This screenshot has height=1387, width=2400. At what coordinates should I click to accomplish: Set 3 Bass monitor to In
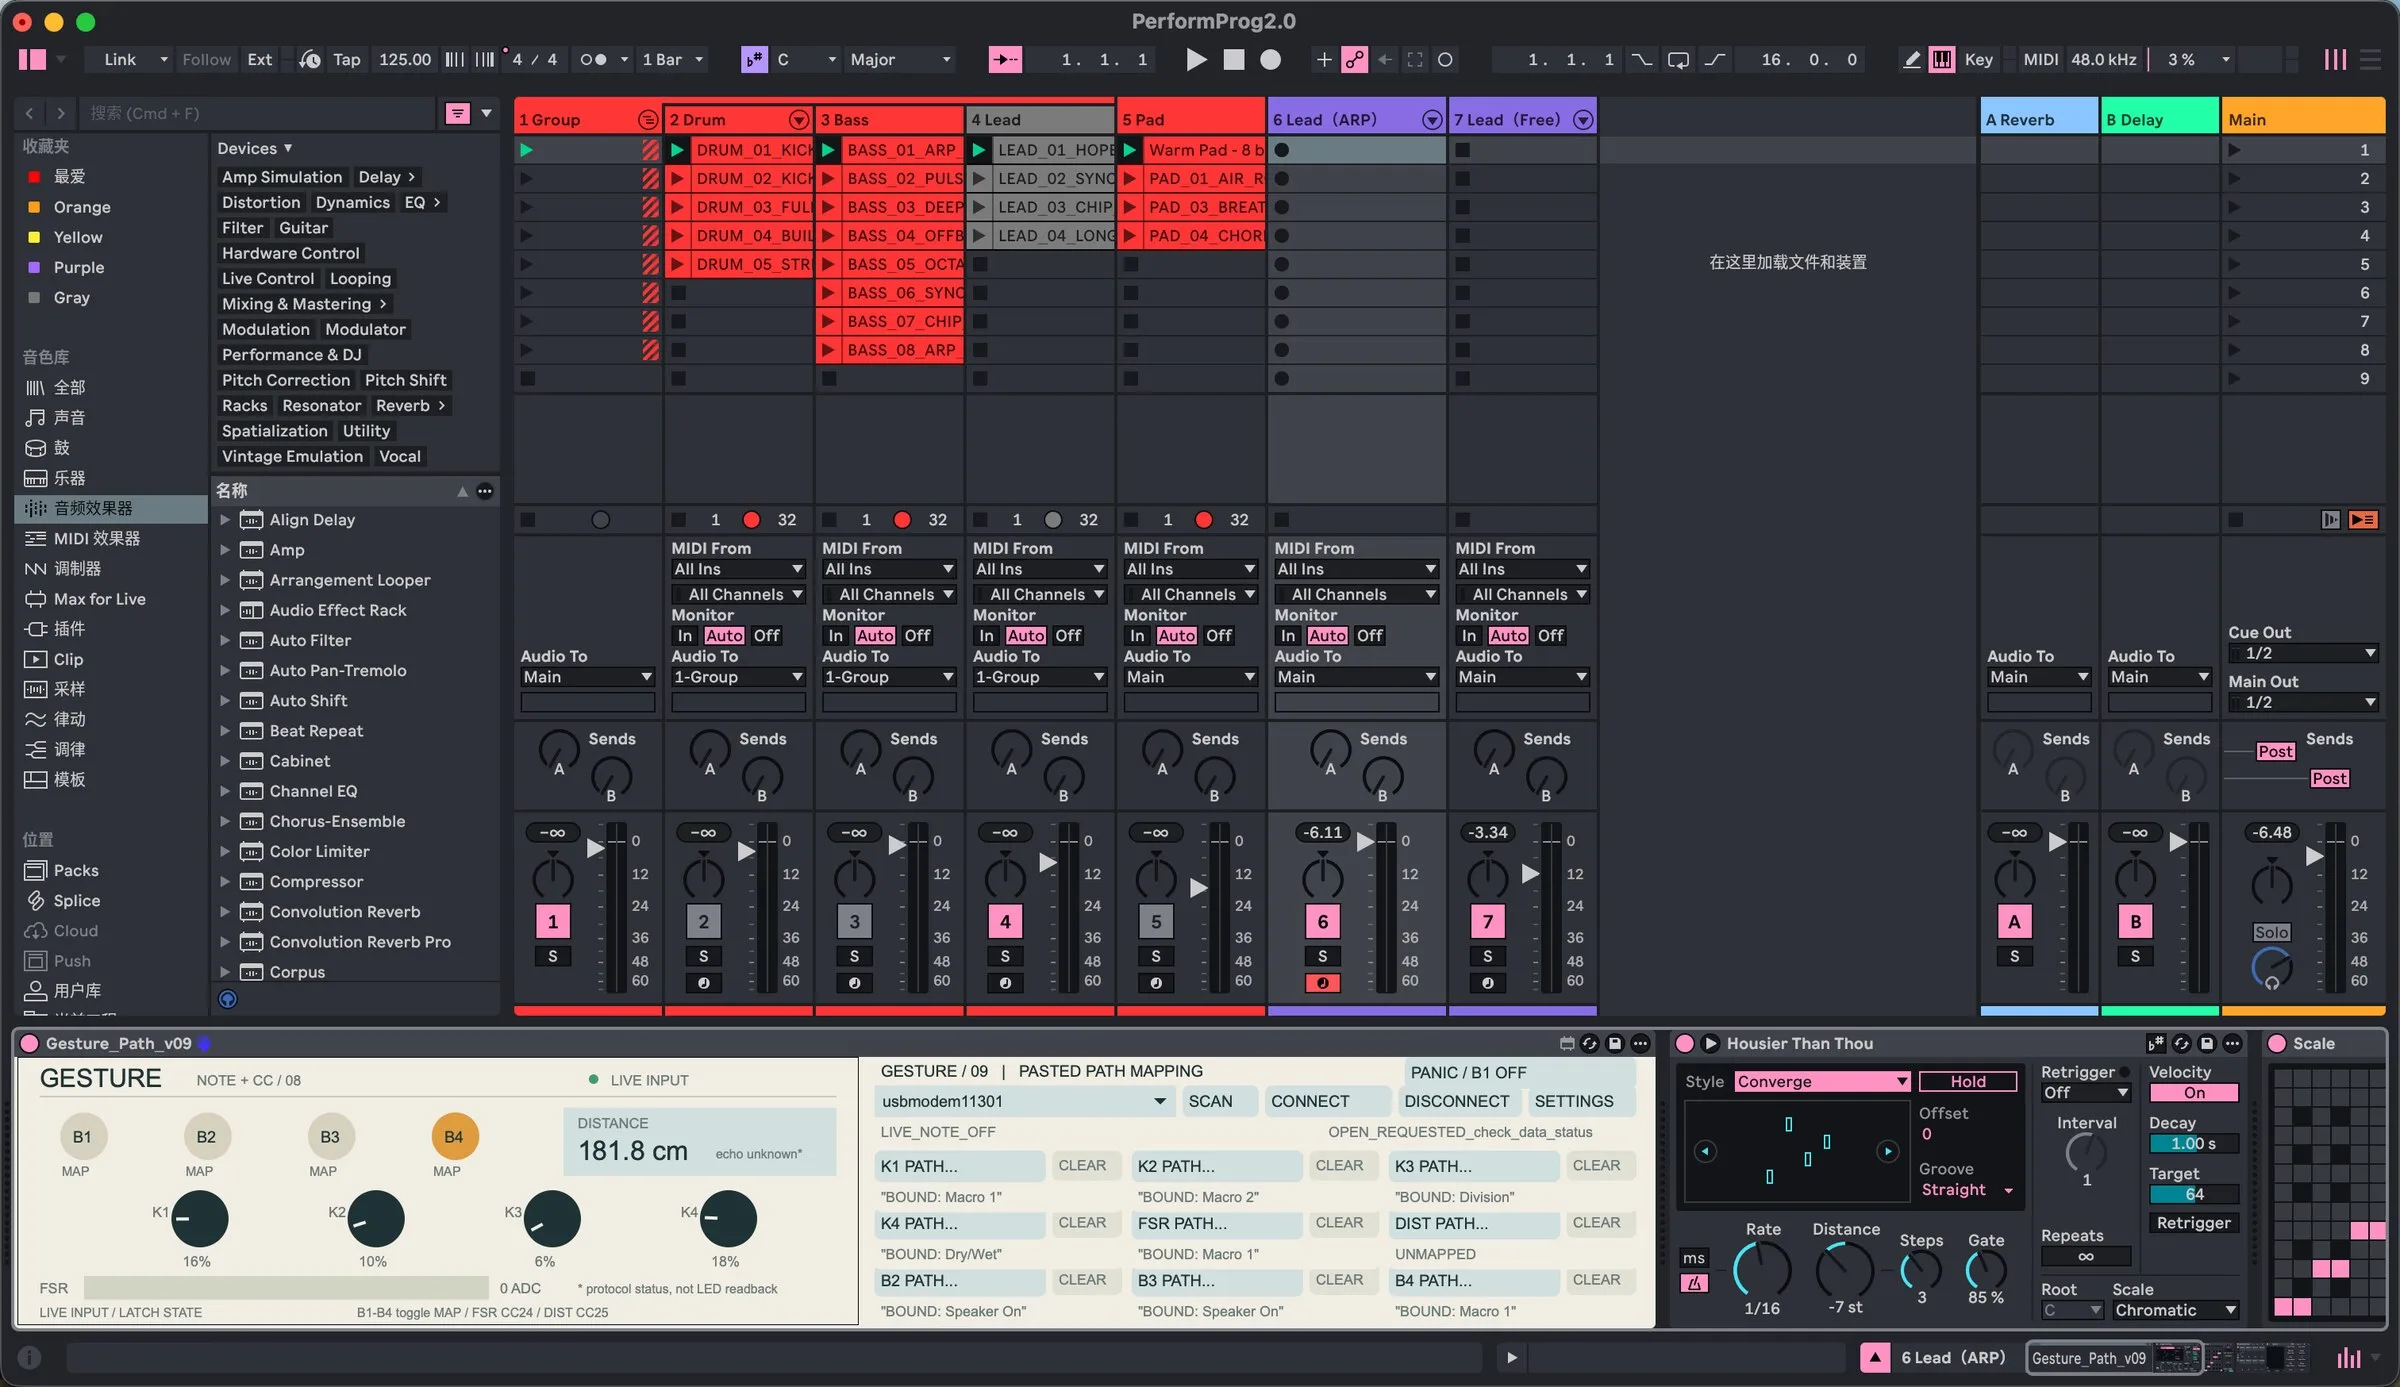coord(835,636)
